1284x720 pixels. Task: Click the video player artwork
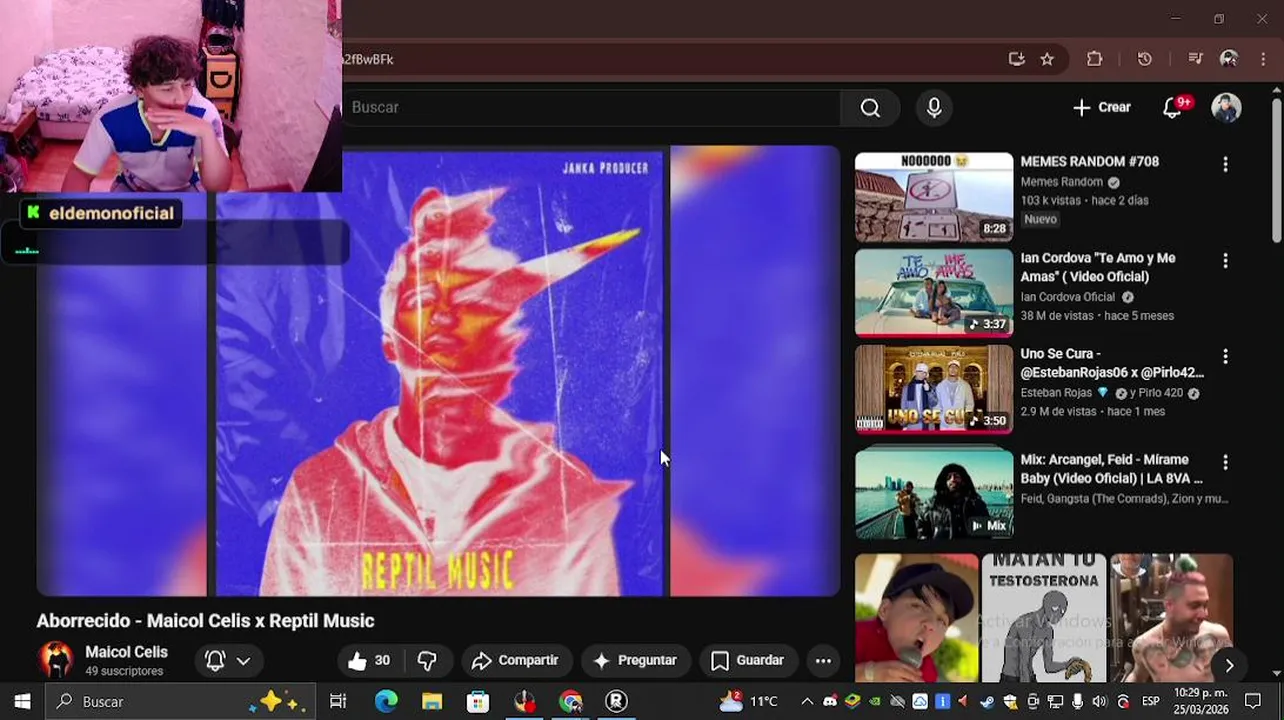pyautogui.click(x=439, y=372)
